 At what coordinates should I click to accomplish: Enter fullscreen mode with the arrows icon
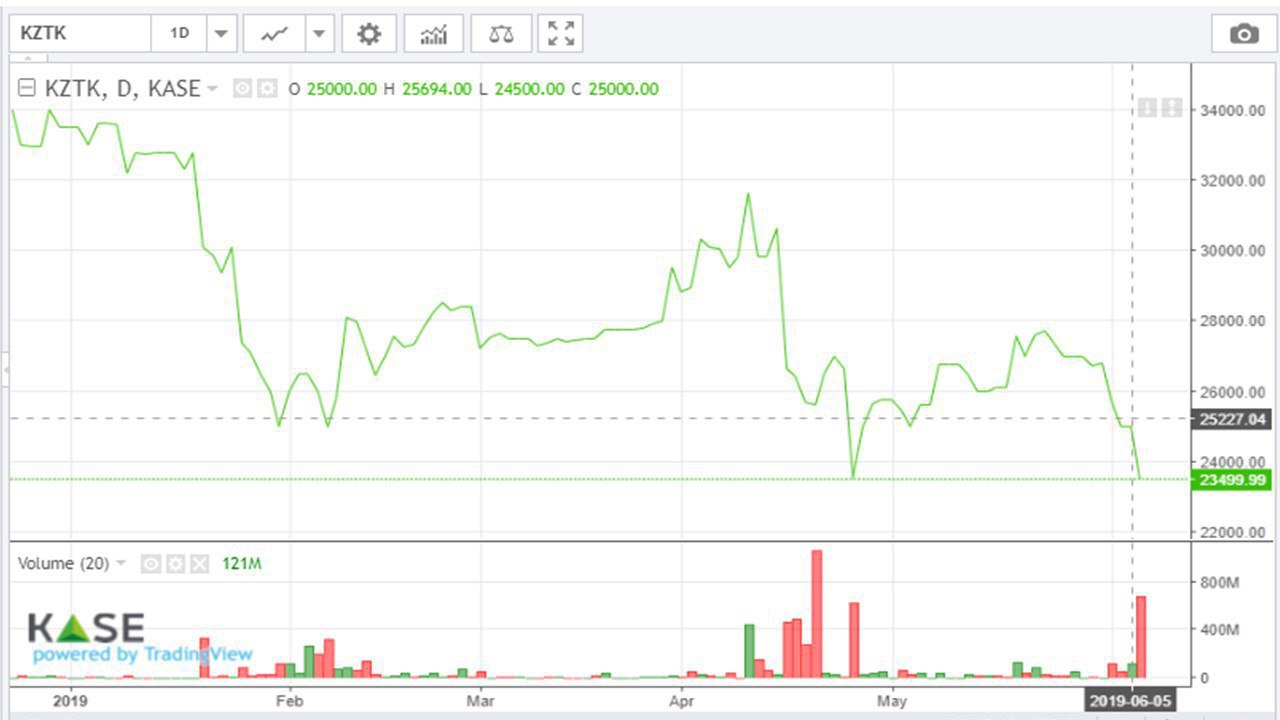coord(561,34)
